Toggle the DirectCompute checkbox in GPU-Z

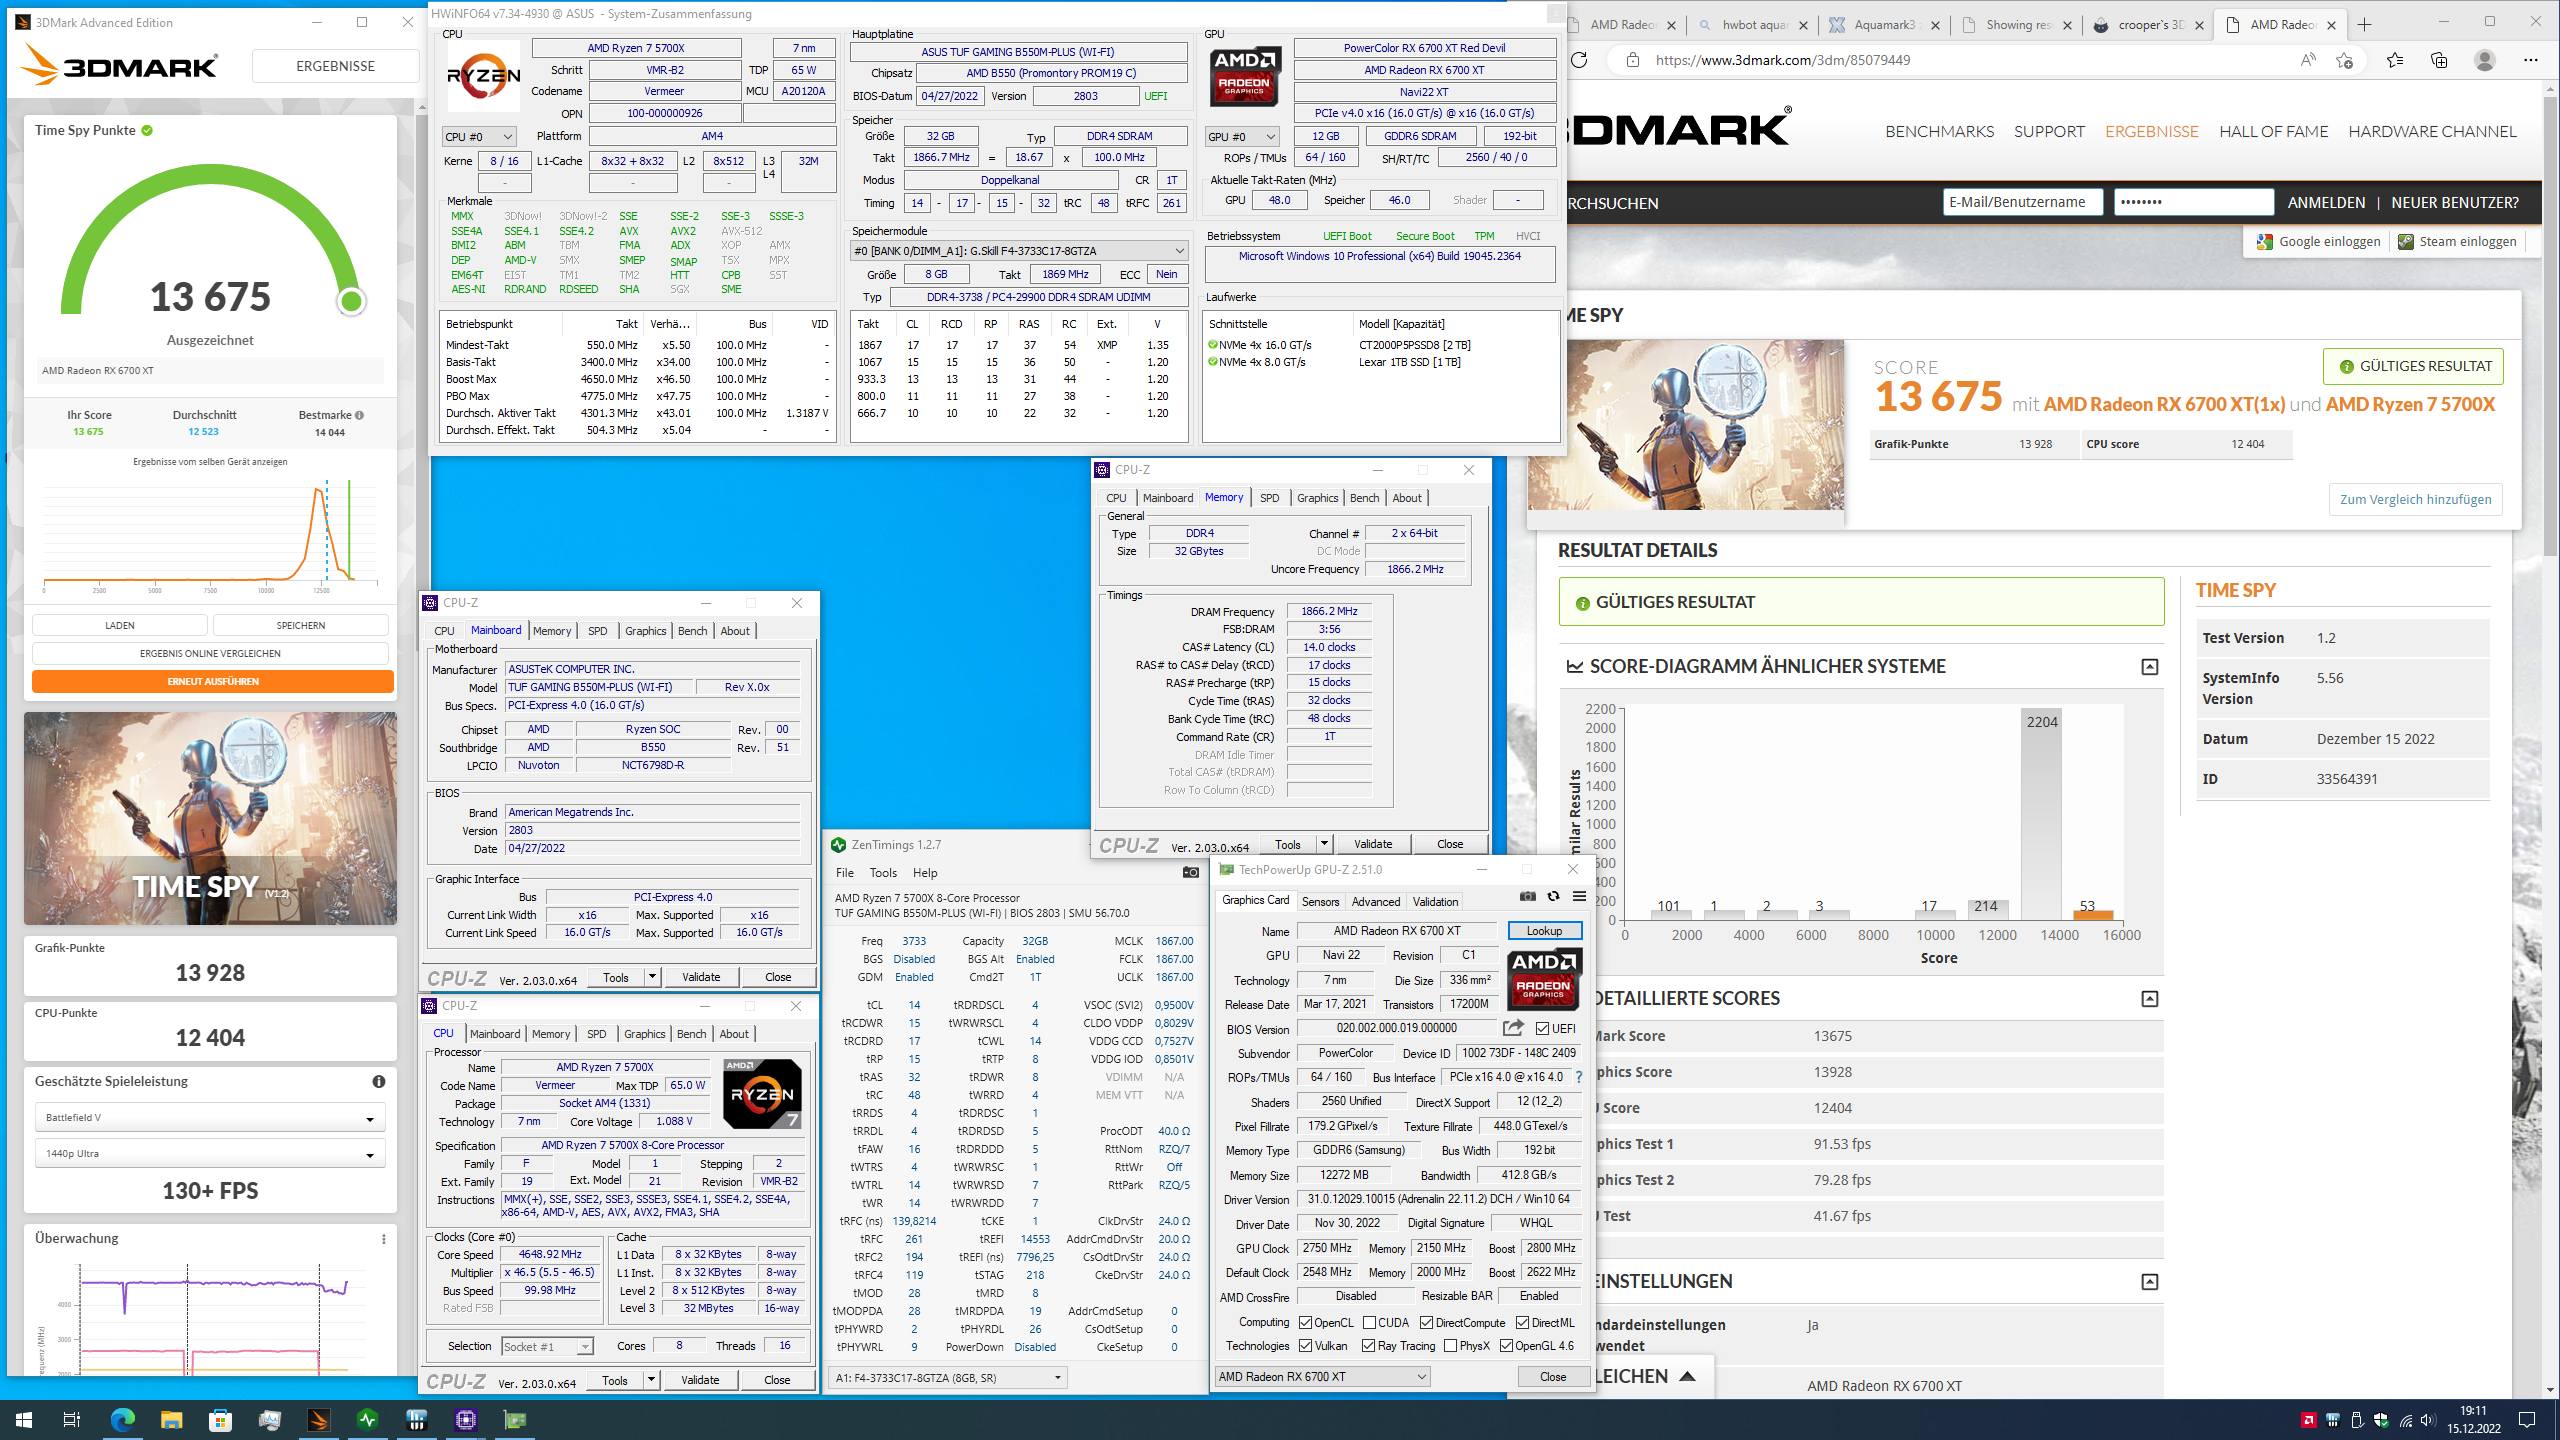(1426, 1322)
